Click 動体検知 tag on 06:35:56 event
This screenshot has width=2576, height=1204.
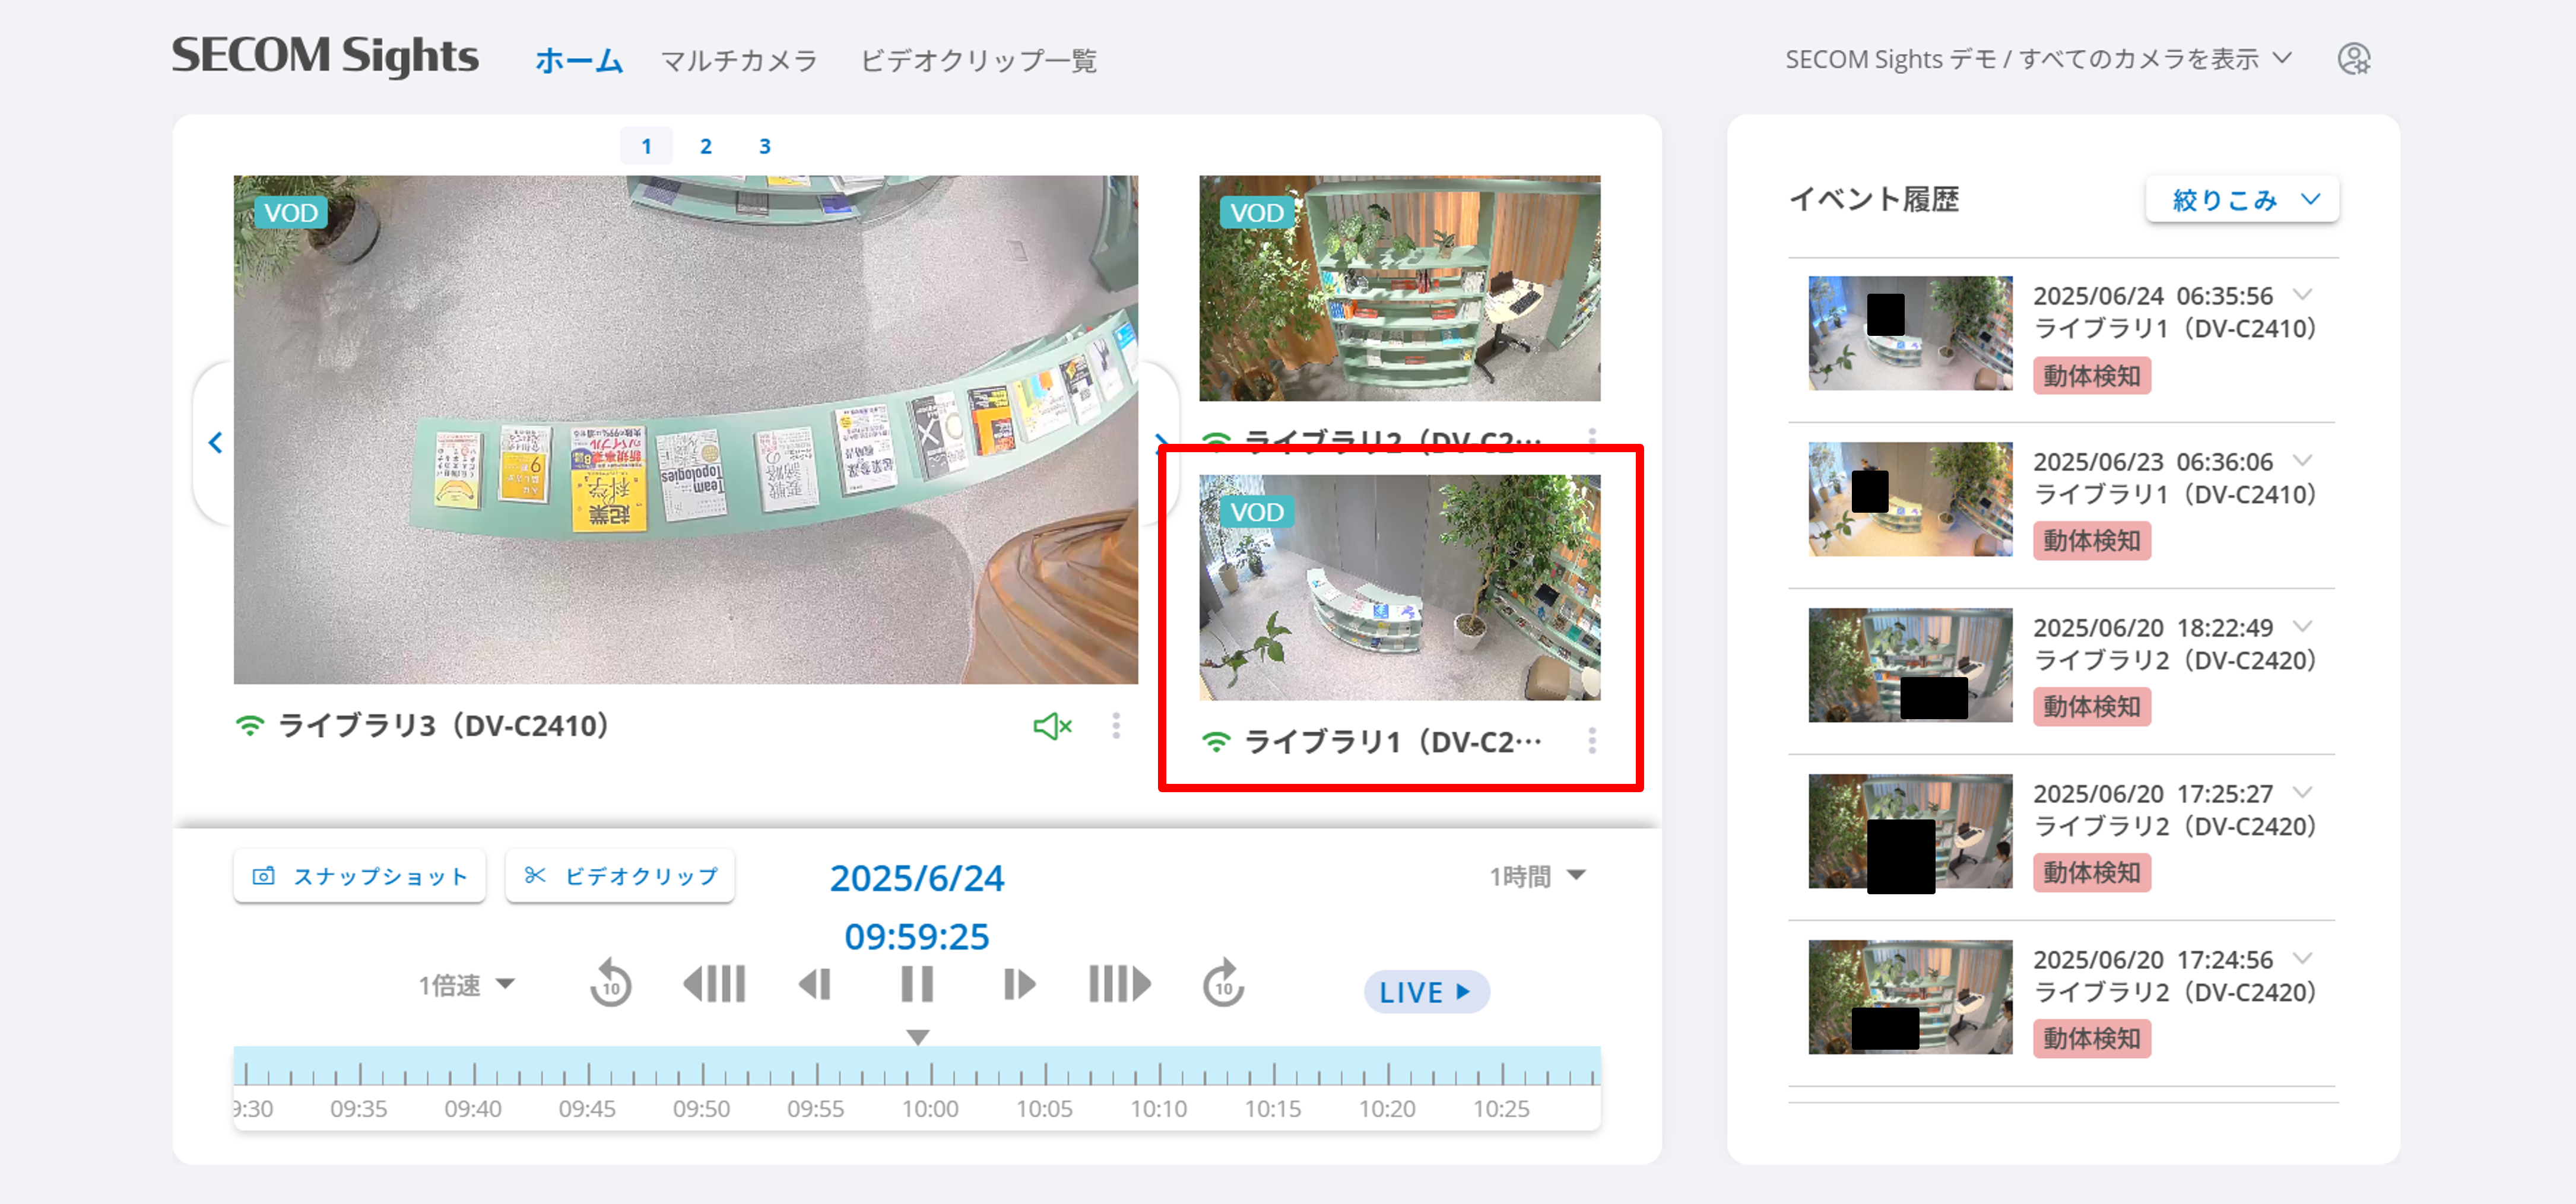point(2091,376)
